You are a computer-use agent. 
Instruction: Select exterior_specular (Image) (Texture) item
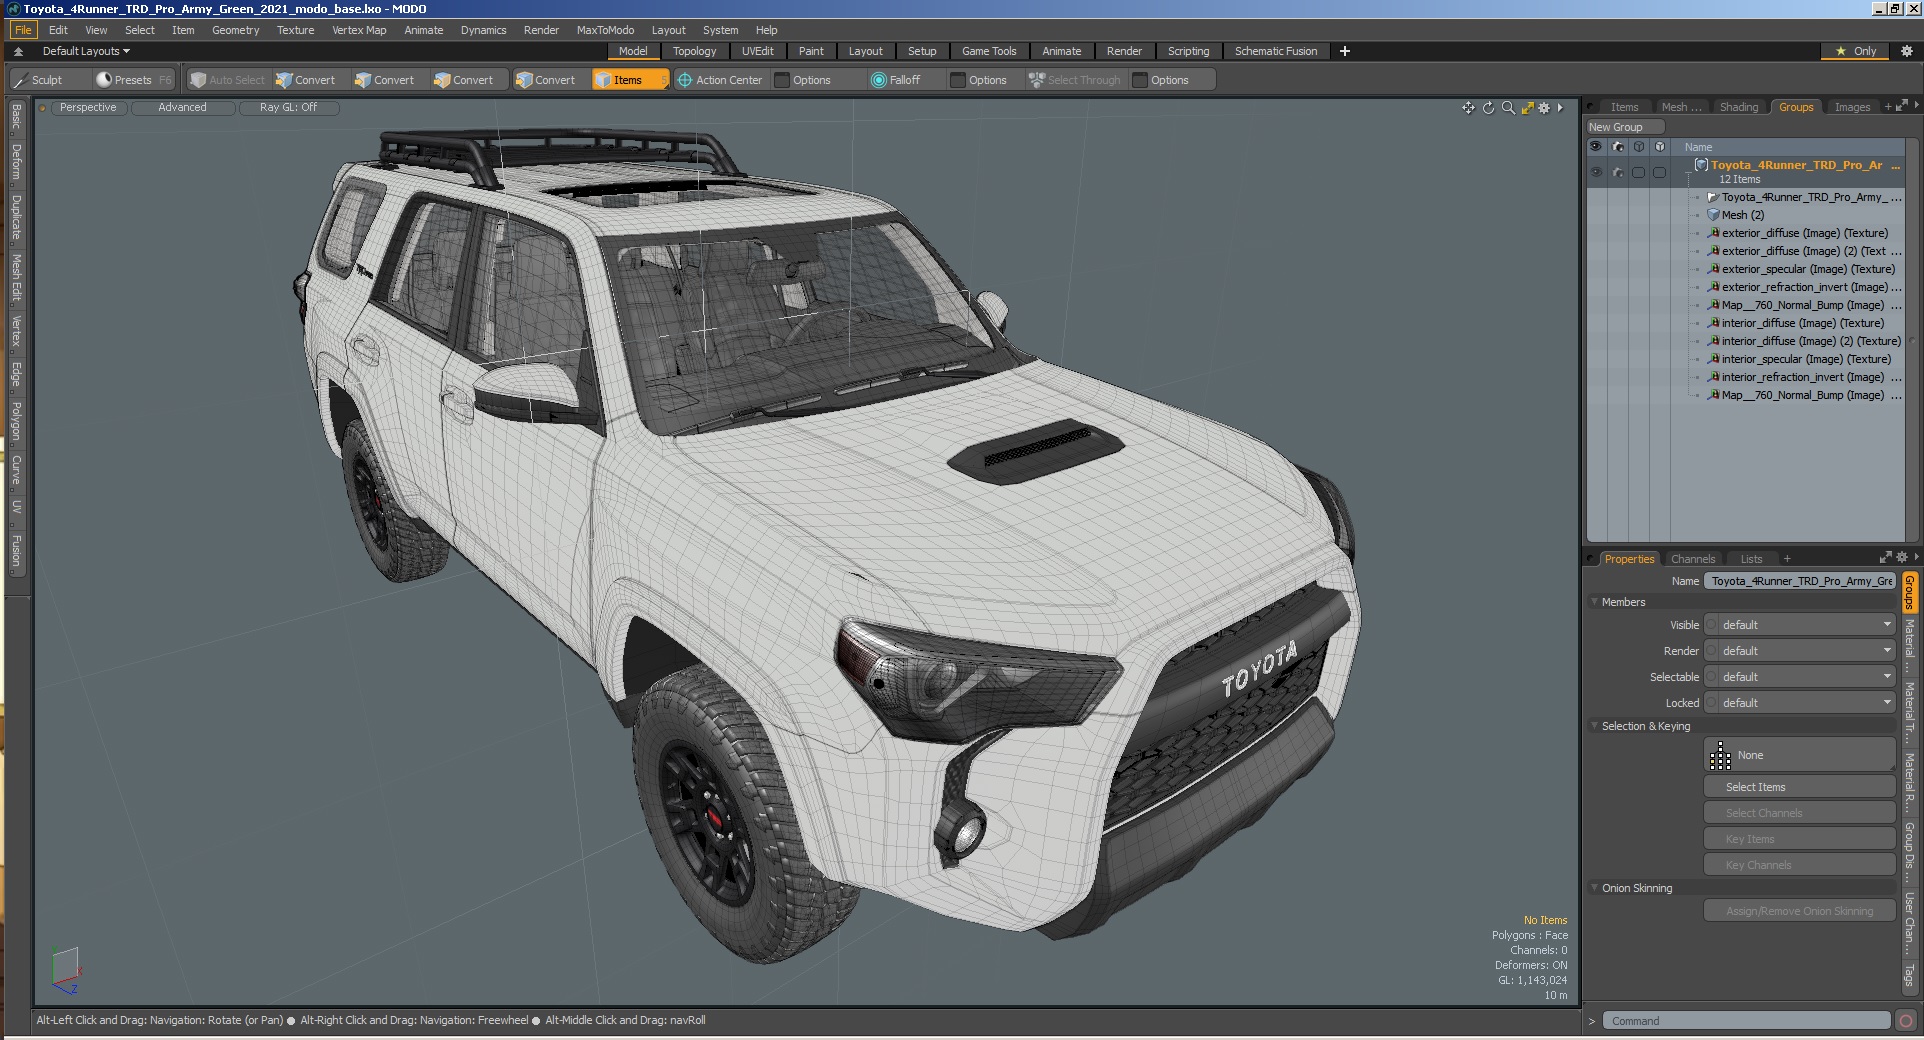[x=1807, y=269]
